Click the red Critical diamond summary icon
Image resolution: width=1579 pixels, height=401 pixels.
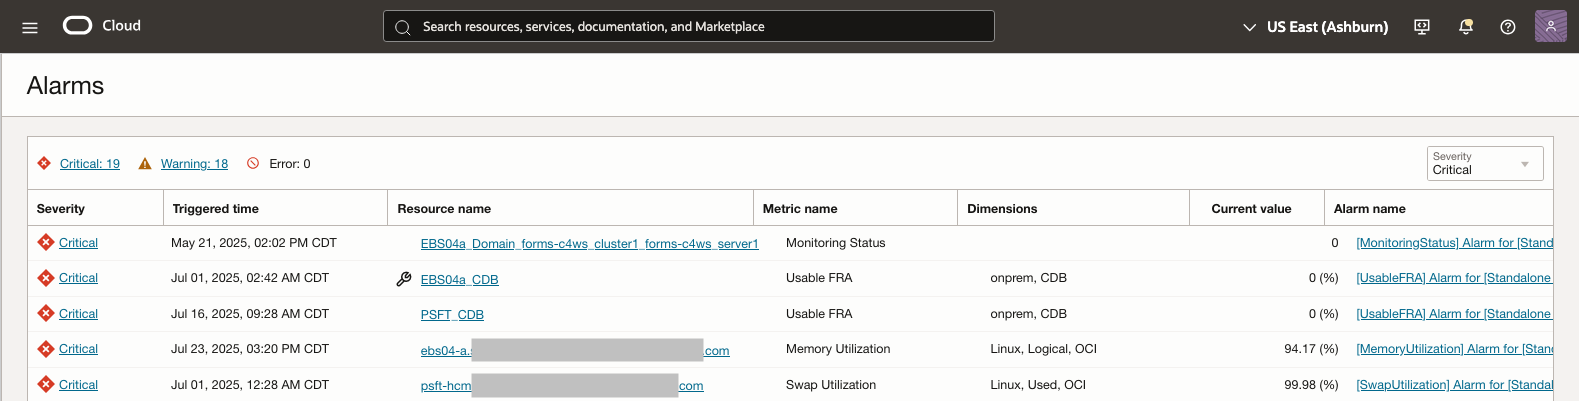coord(44,163)
